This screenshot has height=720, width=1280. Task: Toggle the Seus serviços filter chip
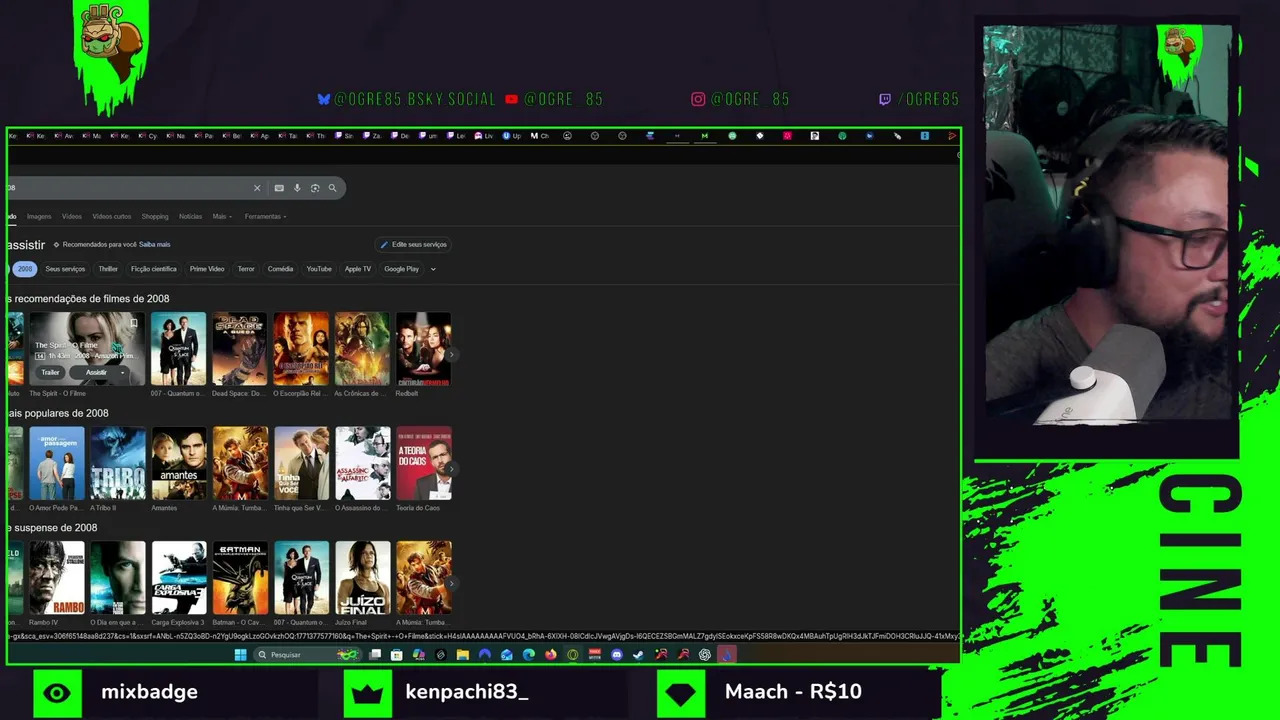tap(65, 269)
